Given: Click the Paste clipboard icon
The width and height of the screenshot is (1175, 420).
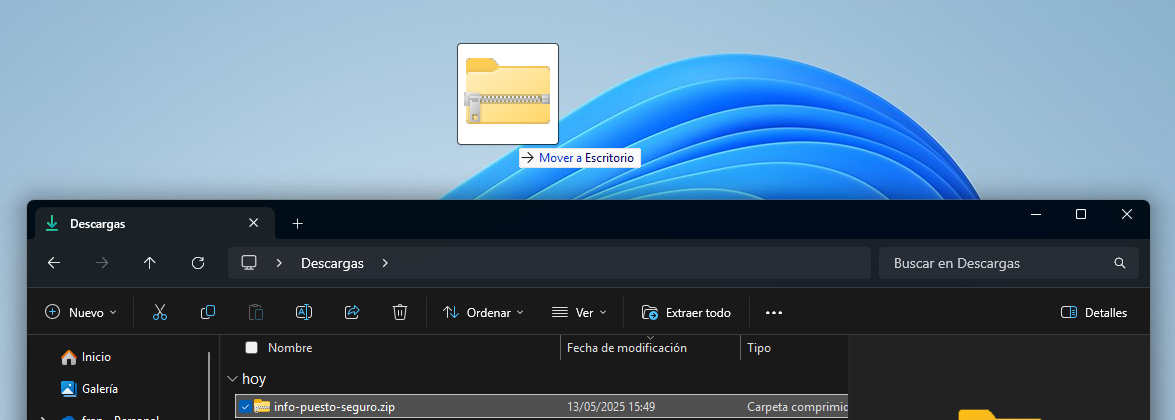Looking at the screenshot, I should click(x=256, y=312).
